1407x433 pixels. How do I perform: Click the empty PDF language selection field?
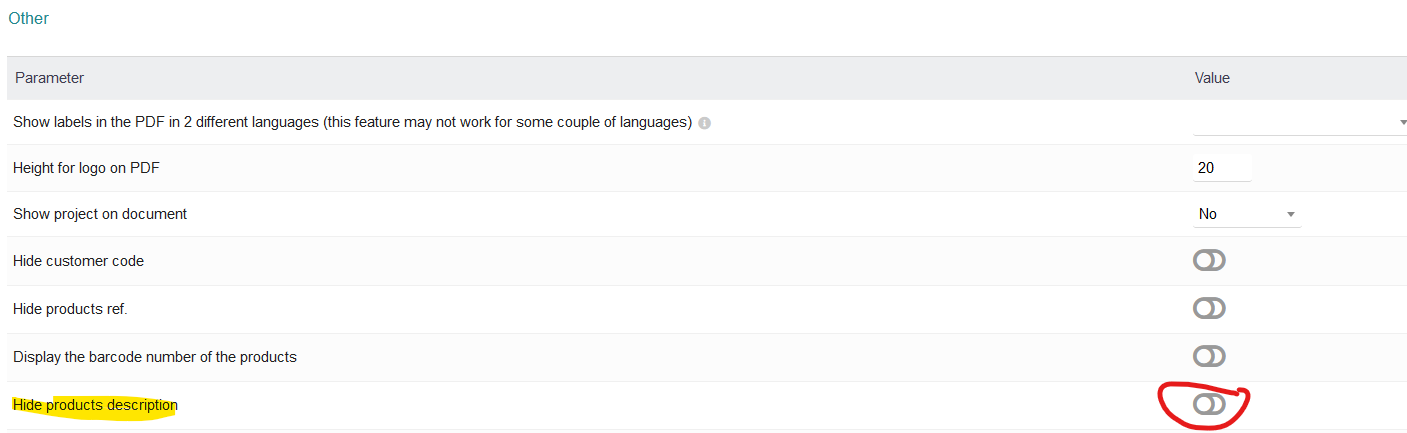coord(1295,122)
